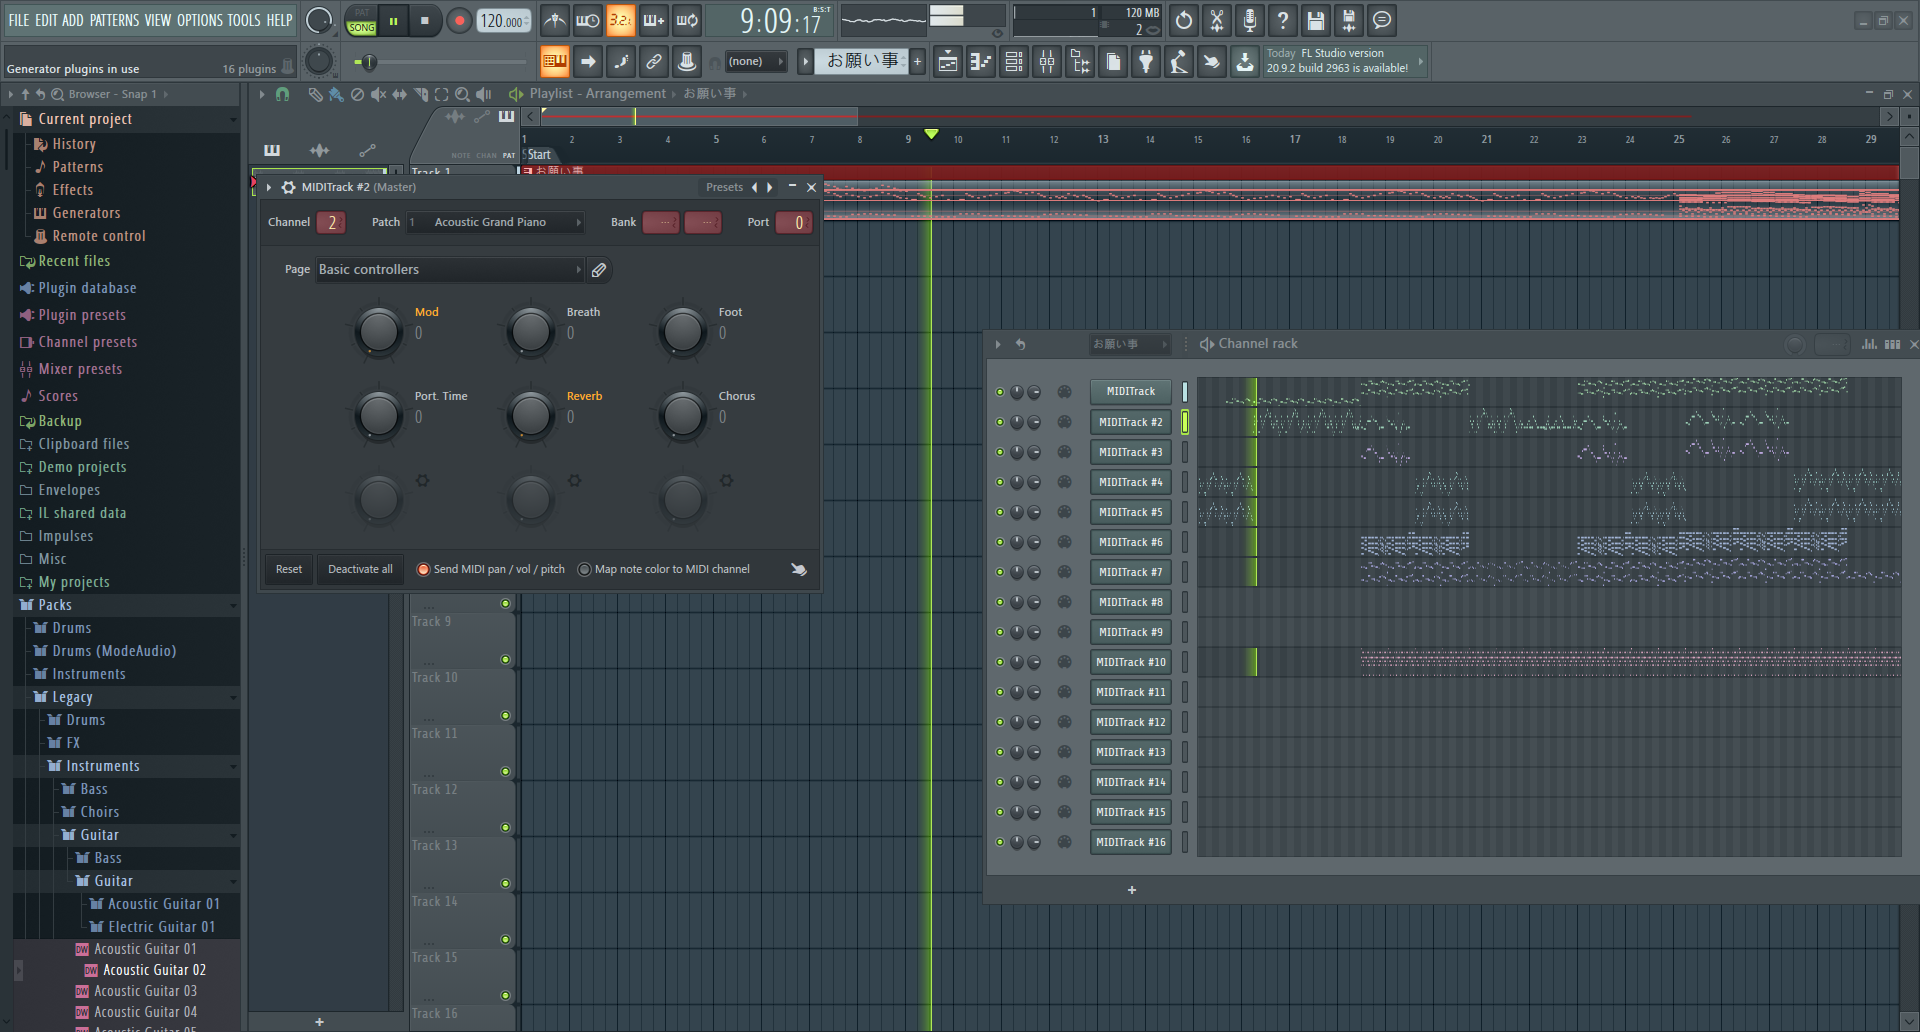
Task: Open the OPTIONS menu
Action: (x=200, y=20)
